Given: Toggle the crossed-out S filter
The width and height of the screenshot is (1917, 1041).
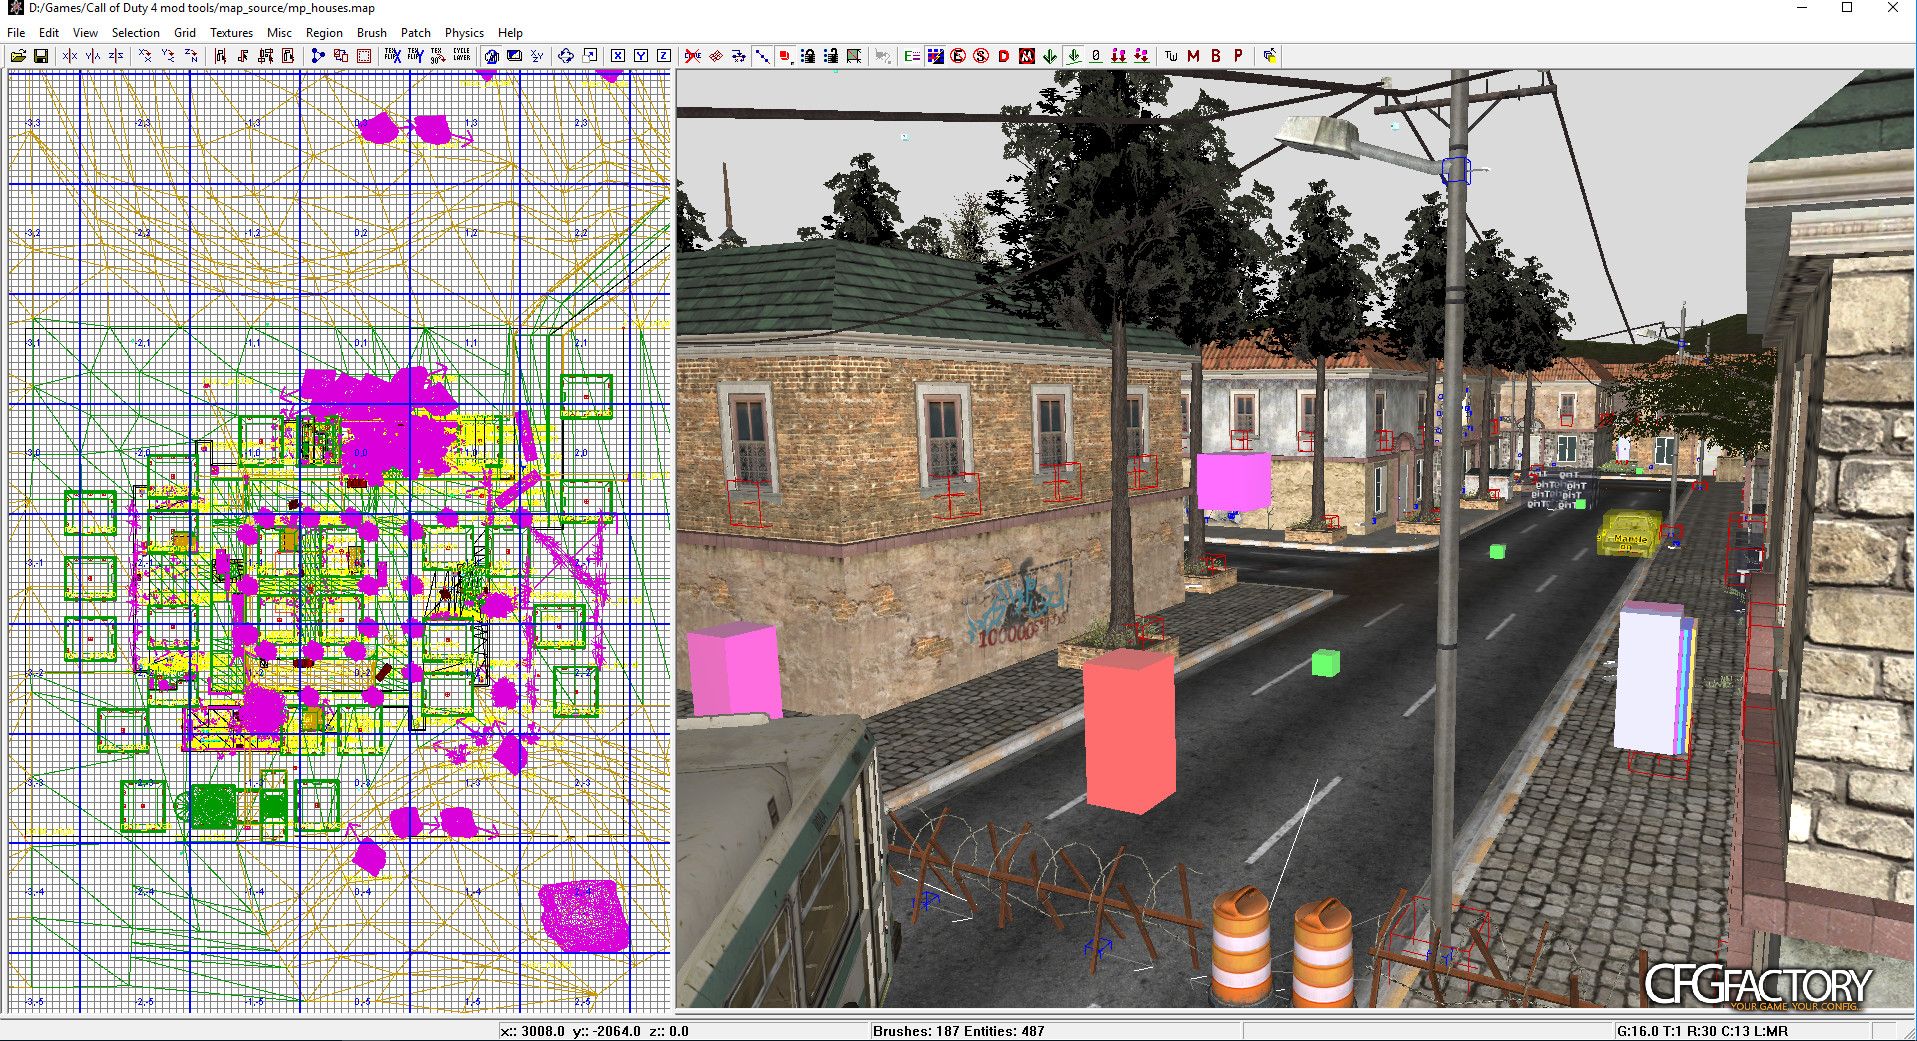Looking at the screenshot, I should tap(981, 56).
